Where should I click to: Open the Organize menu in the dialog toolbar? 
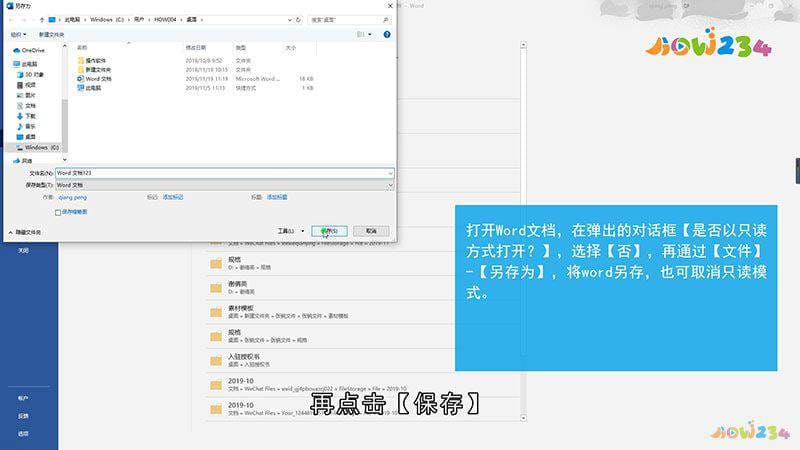click(x=18, y=34)
